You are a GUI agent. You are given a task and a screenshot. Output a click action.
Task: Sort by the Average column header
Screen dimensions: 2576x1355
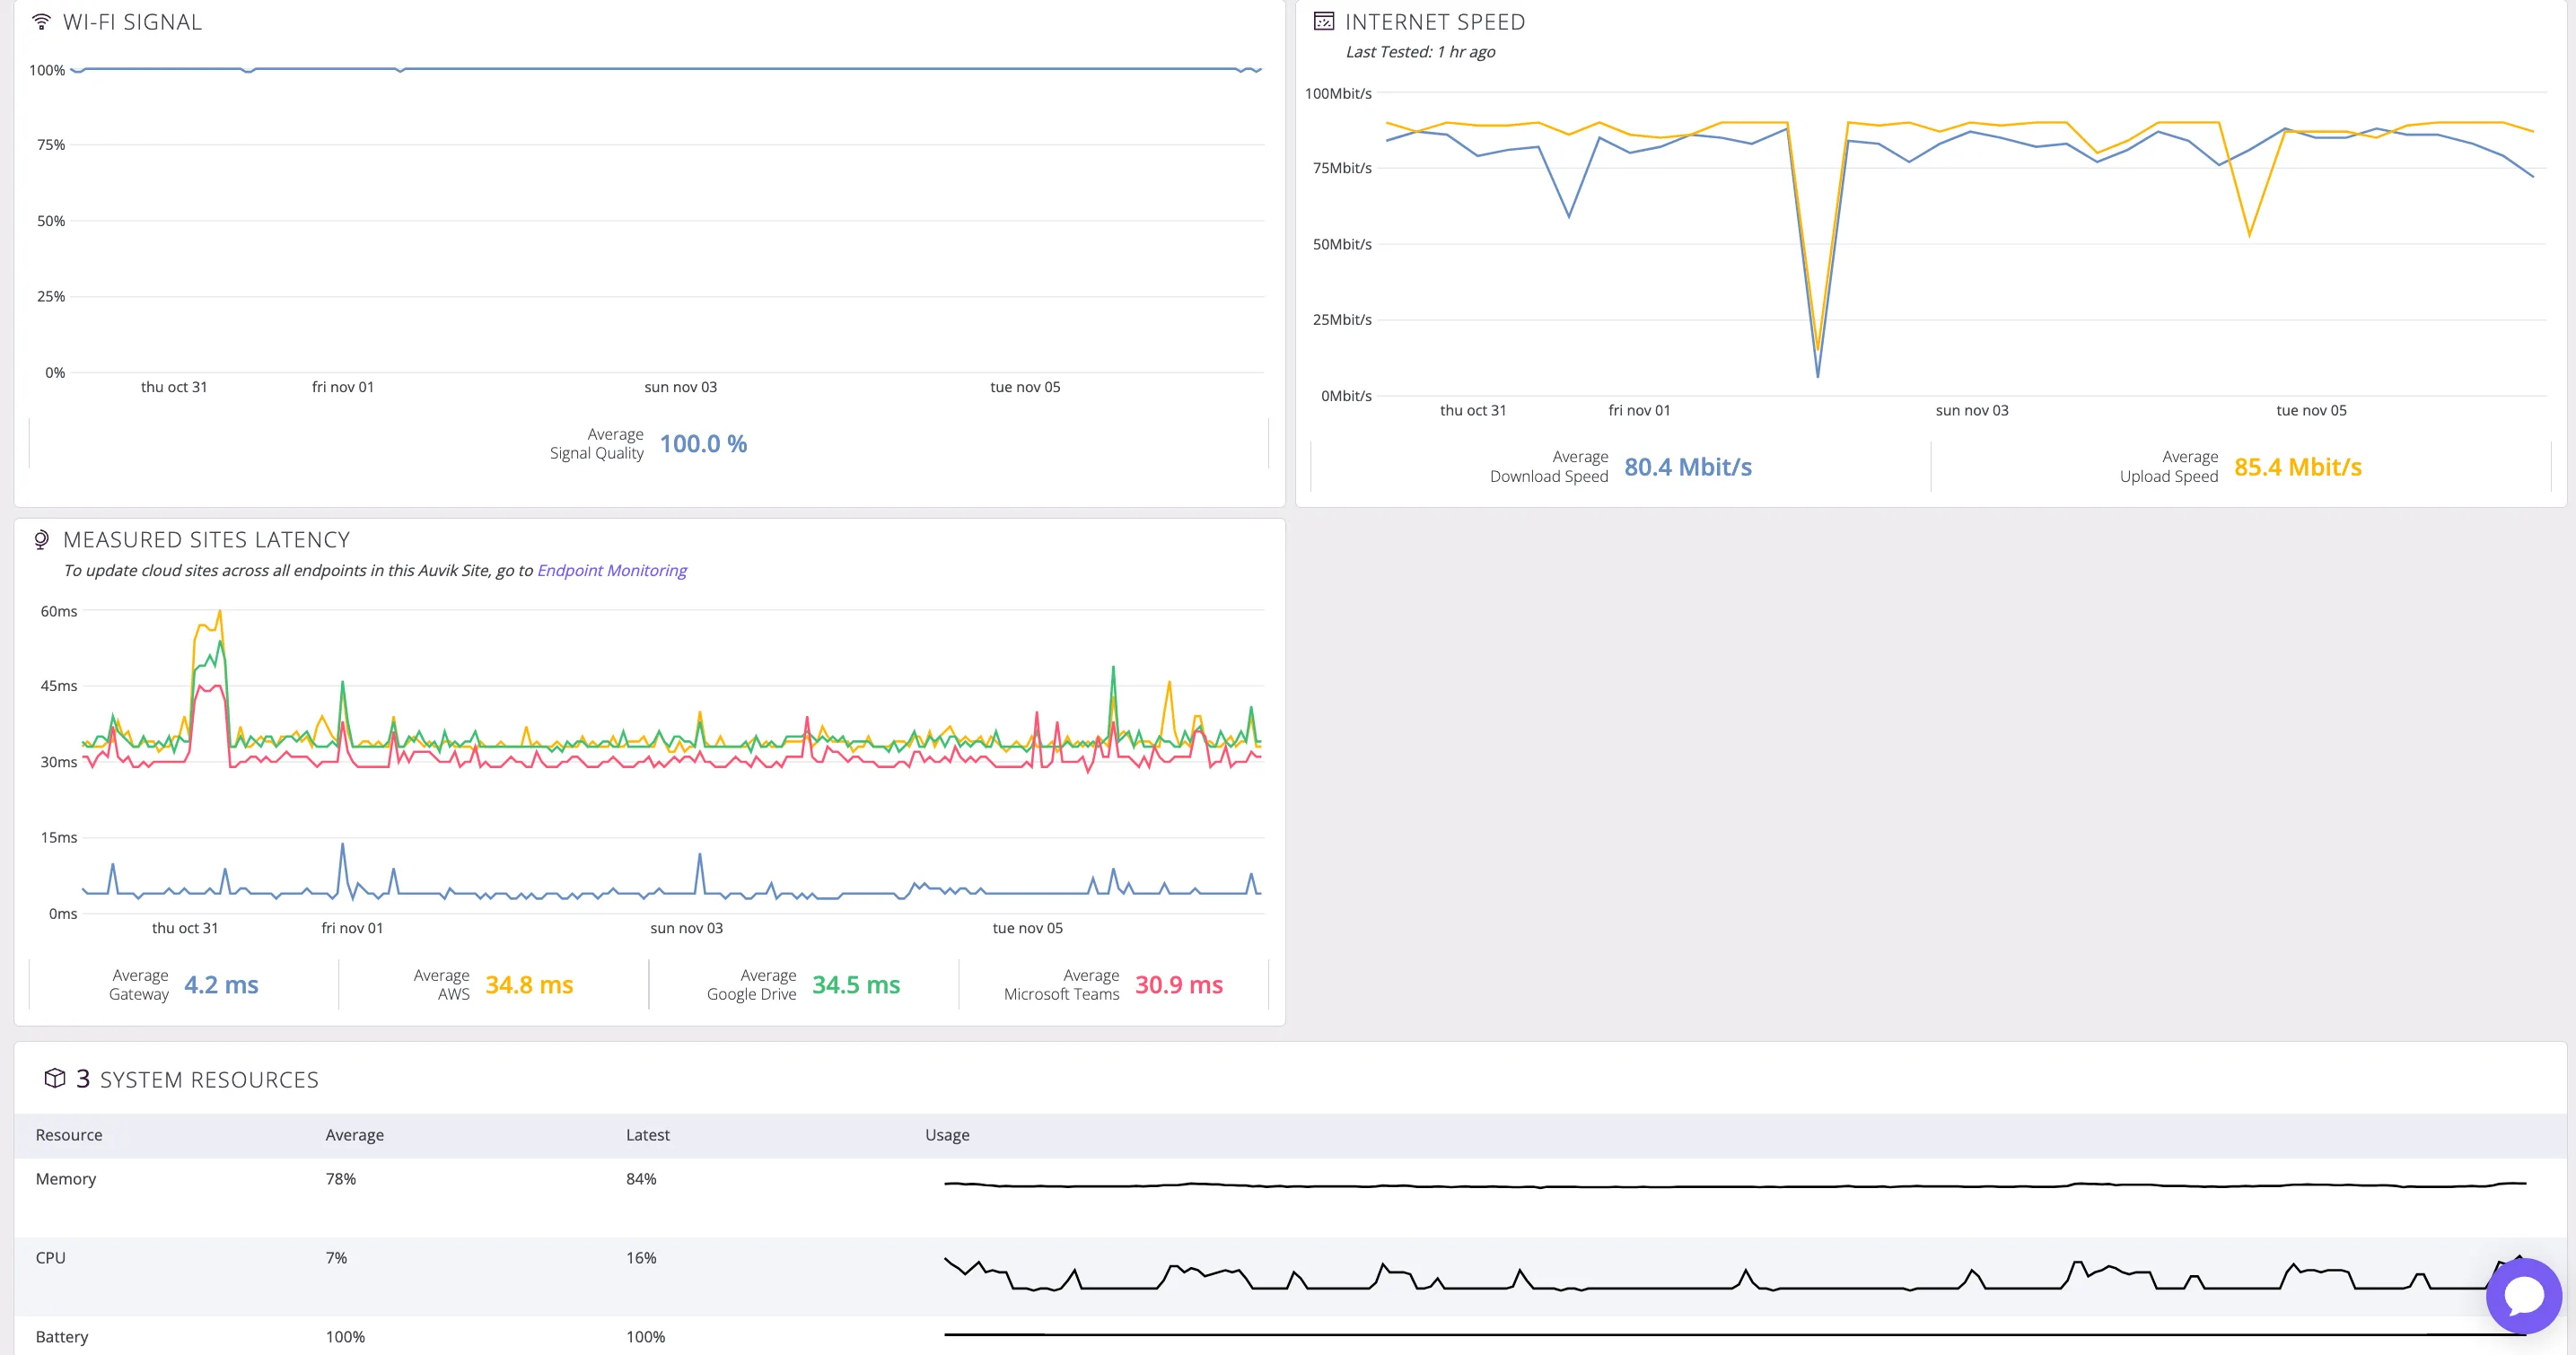(x=354, y=1135)
